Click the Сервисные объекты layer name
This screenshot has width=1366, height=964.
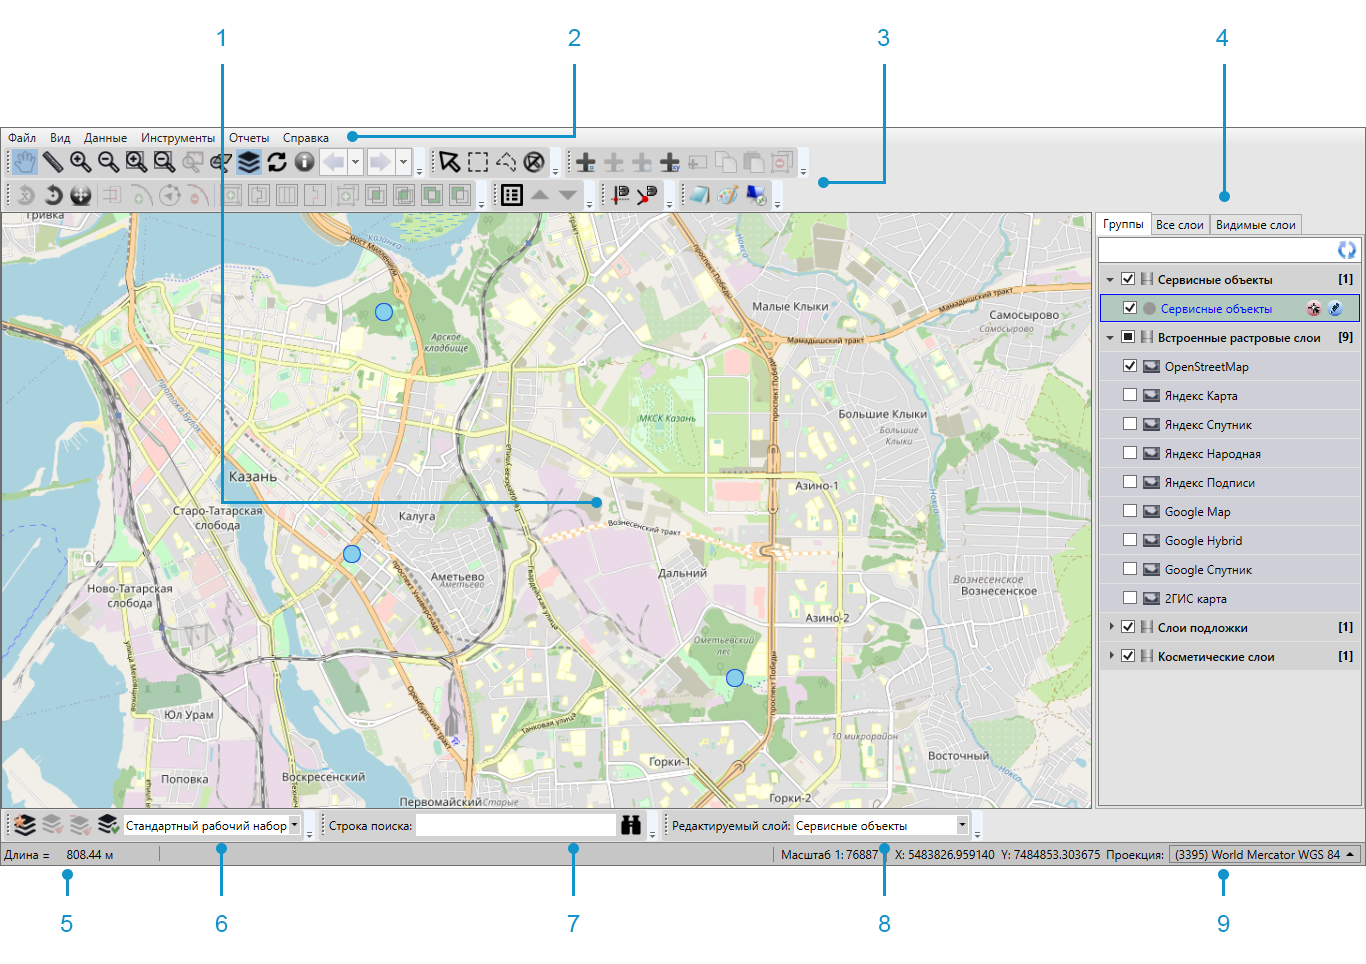click(1216, 309)
